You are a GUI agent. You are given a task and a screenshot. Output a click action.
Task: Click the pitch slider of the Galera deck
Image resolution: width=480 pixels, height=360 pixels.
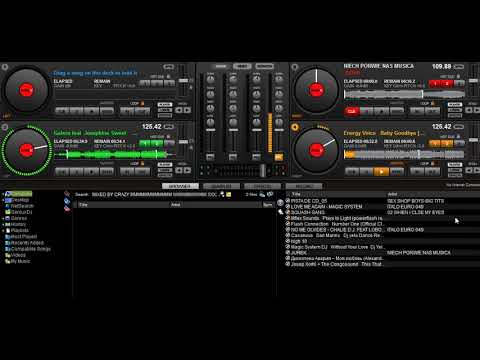coord(183,142)
